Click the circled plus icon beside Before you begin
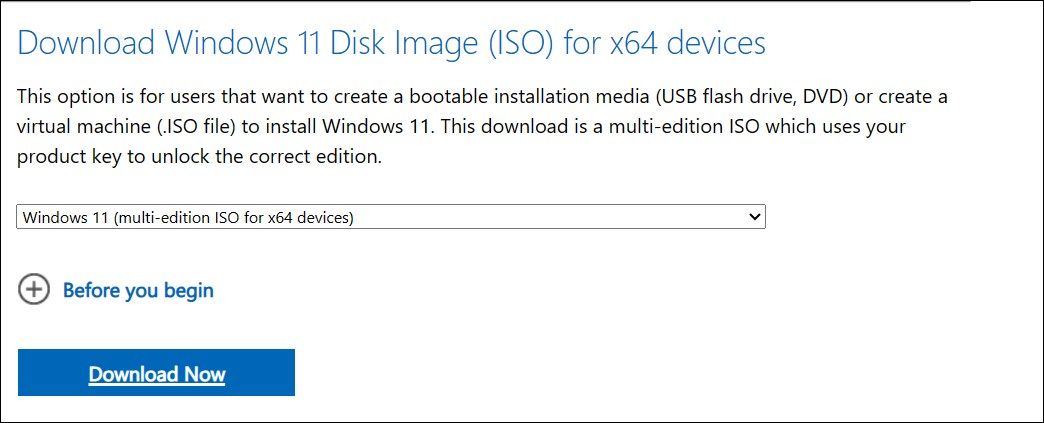 pyautogui.click(x=34, y=290)
